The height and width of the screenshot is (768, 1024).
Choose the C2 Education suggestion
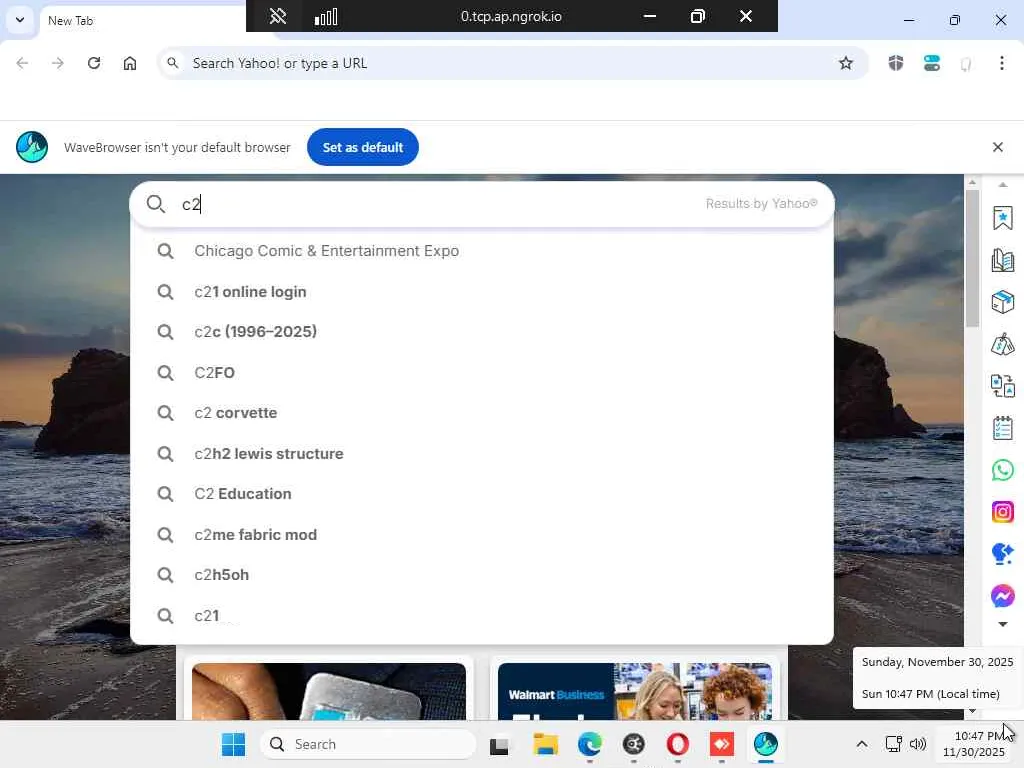point(482,494)
